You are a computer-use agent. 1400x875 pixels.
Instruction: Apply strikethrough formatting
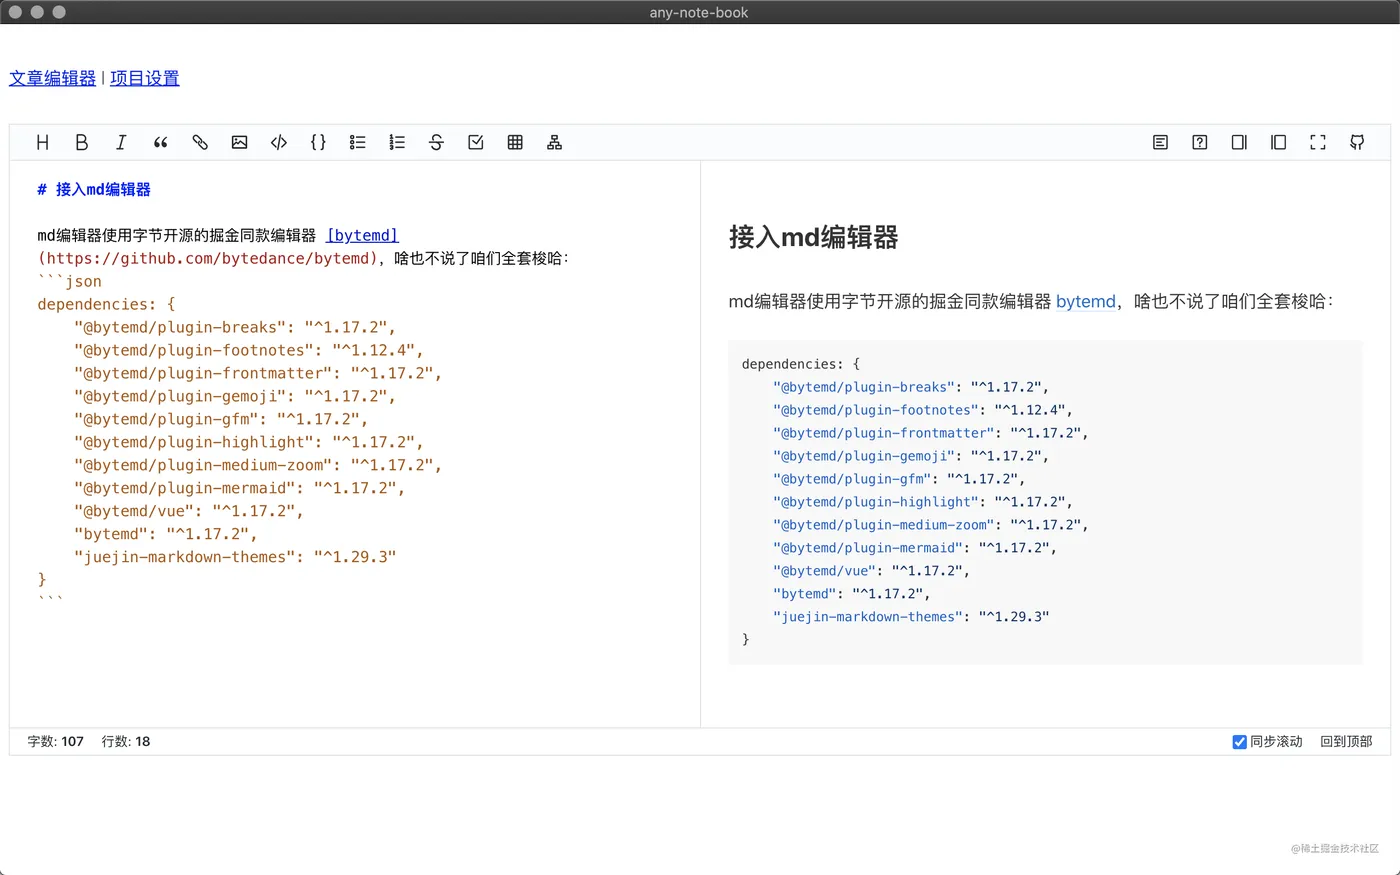click(436, 142)
